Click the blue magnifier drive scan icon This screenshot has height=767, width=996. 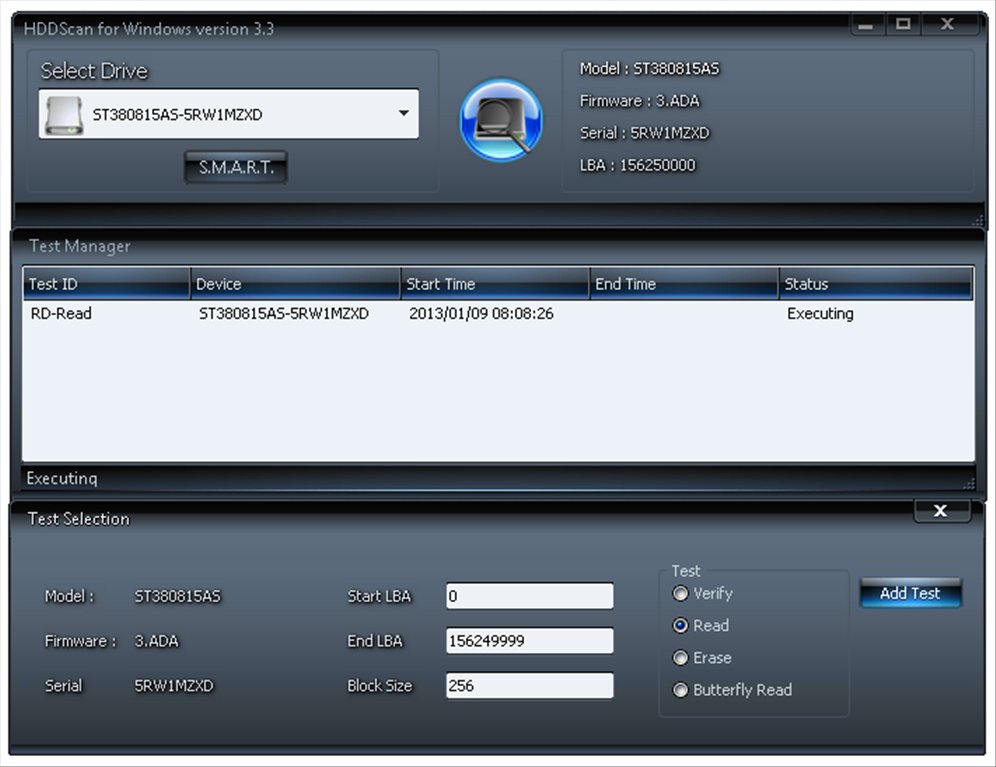(501, 119)
